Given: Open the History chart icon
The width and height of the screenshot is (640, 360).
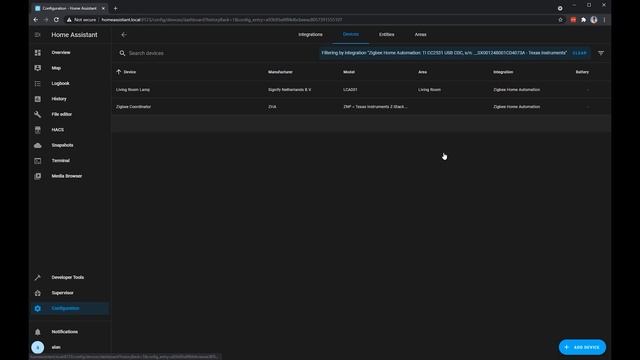Looking at the screenshot, I should click(x=38, y=99).
